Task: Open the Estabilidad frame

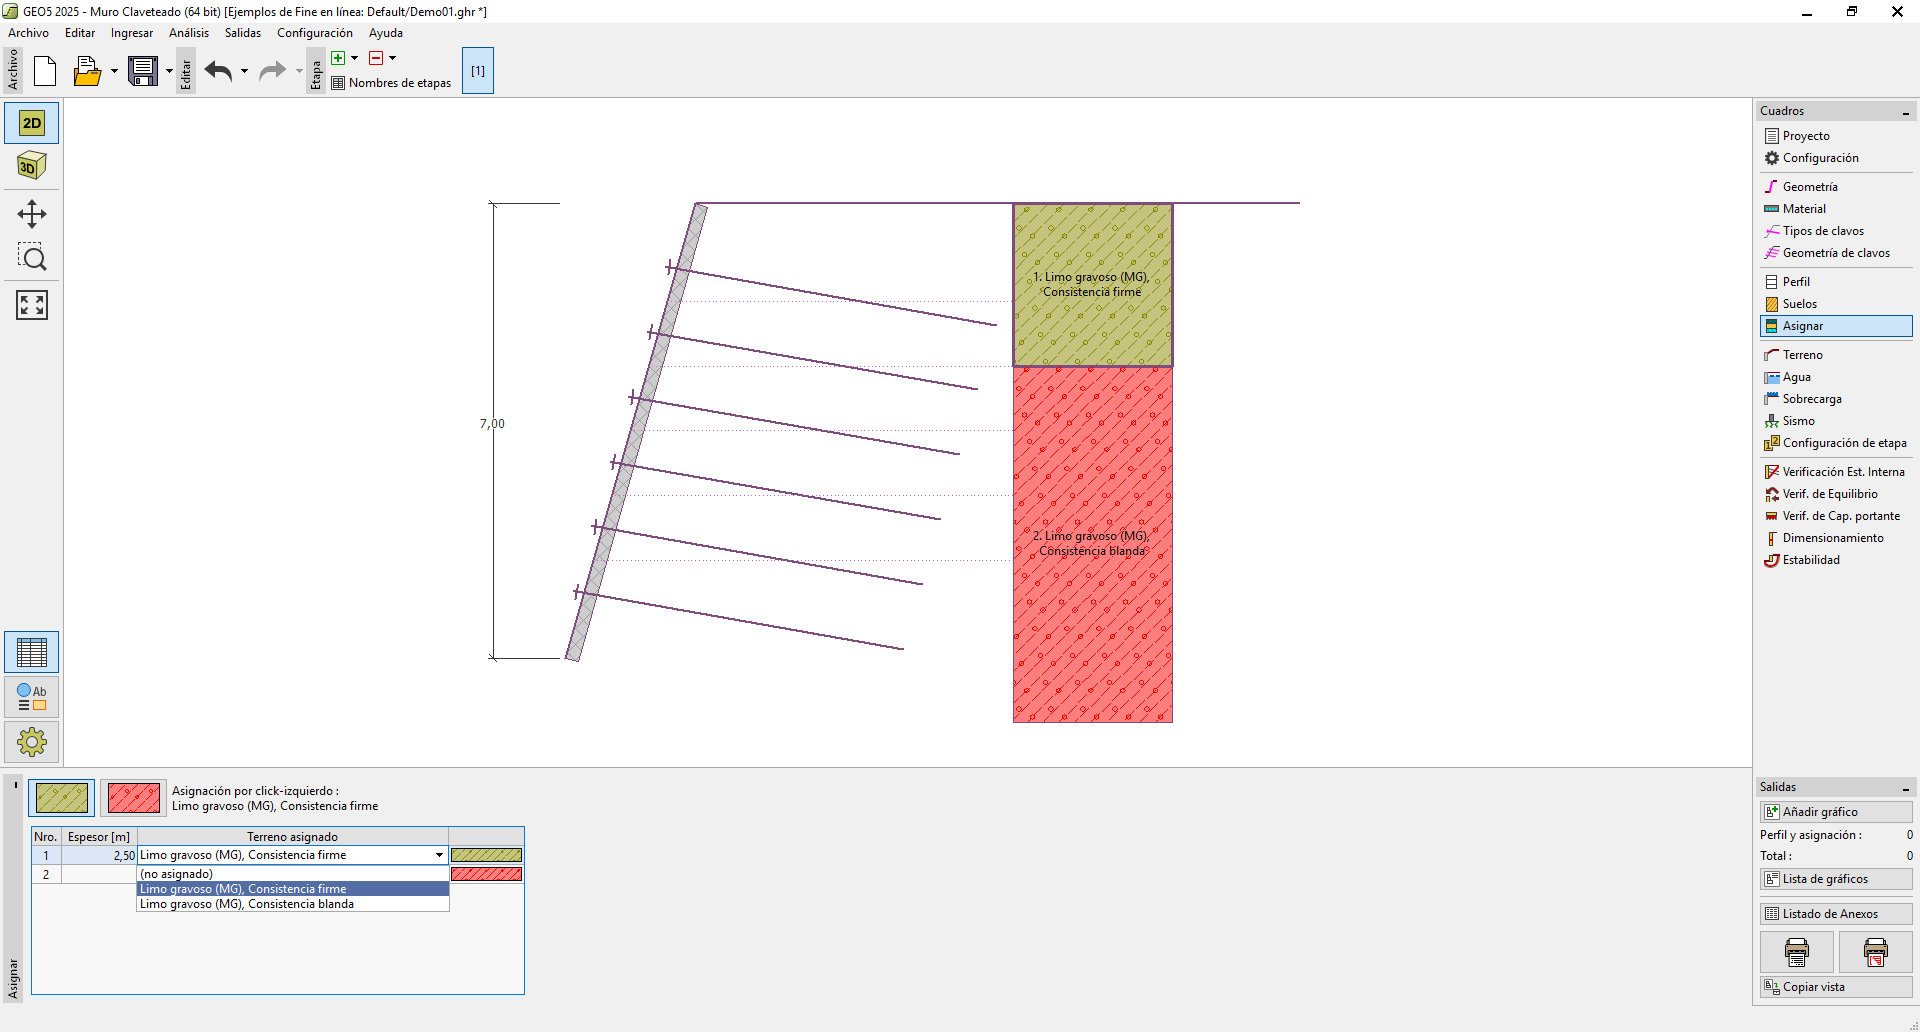Action: point(1836,560)
